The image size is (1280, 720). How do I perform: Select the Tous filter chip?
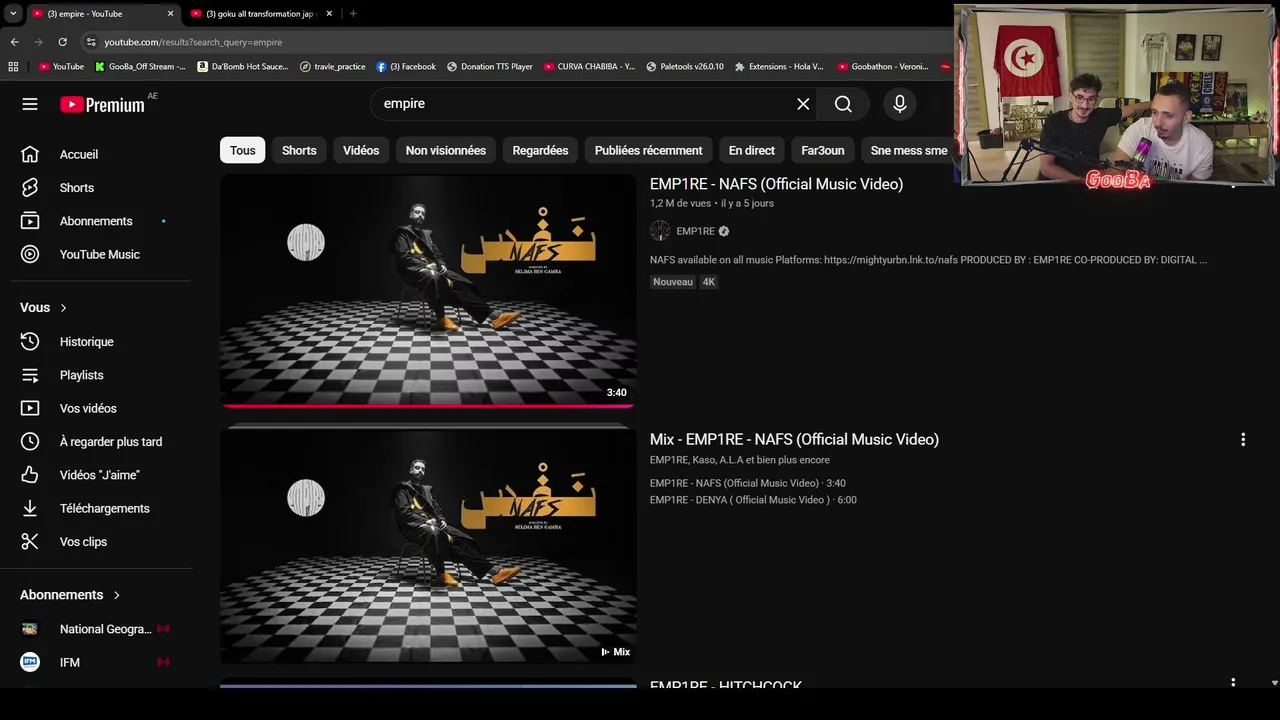pos(243,151)
